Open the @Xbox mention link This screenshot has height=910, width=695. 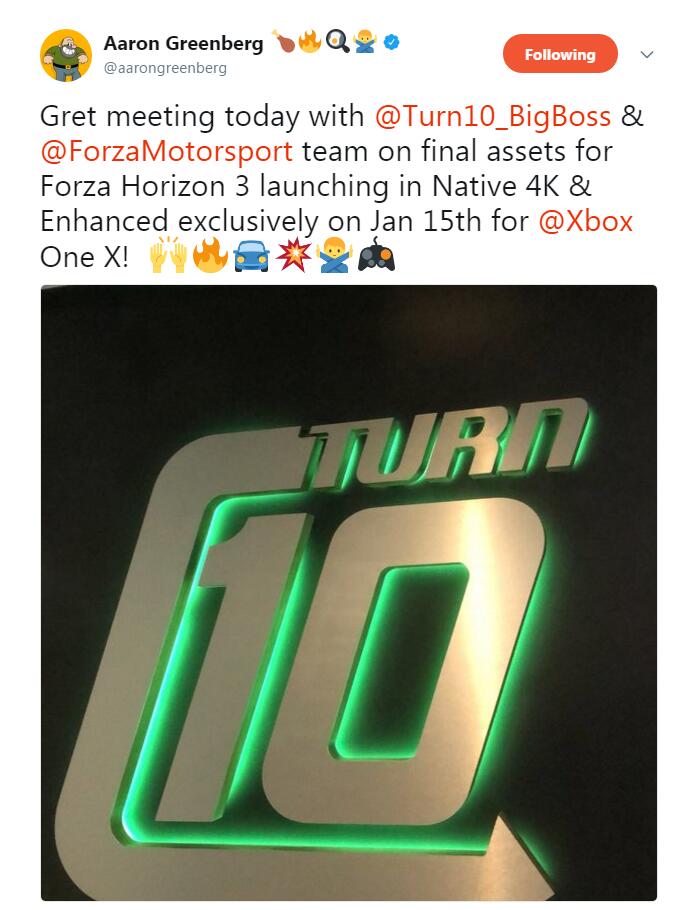pyautogui.click(x=585, y=221)
